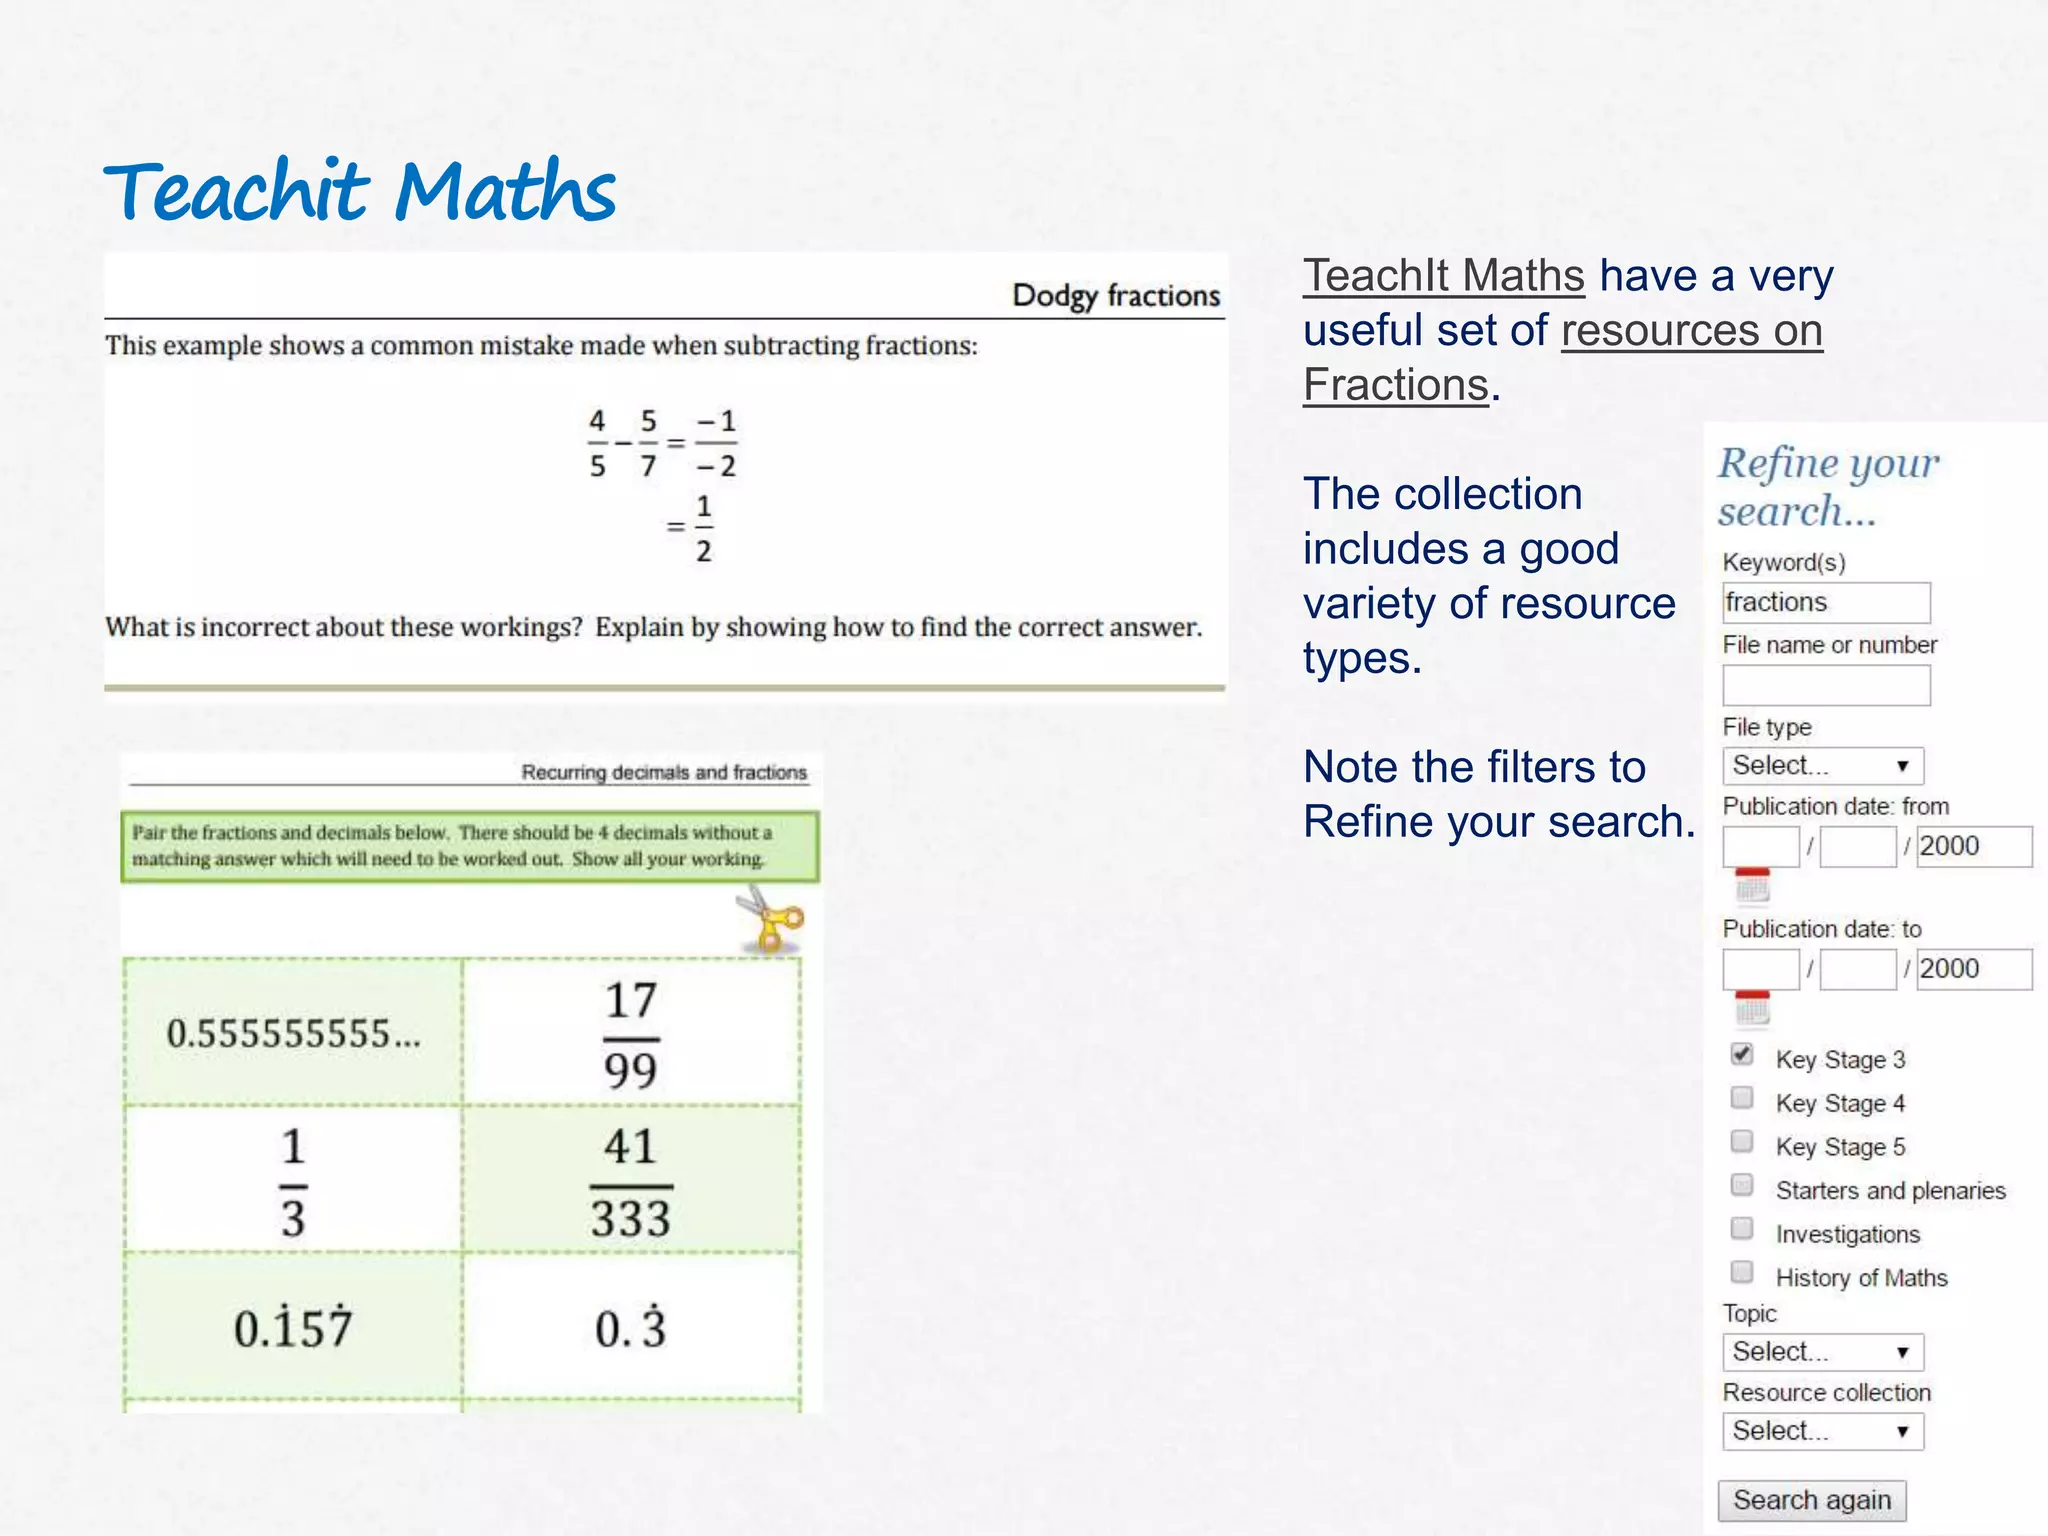The image size is (2048, 1536).
Task: Tick the History of Maths checkbox
Action: (x=1742, y=1273)
